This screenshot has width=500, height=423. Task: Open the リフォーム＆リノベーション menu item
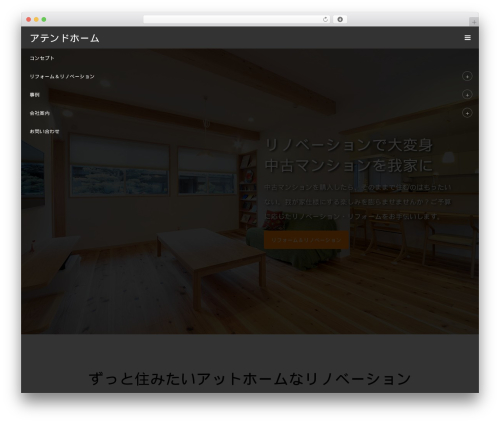point(62,77)
